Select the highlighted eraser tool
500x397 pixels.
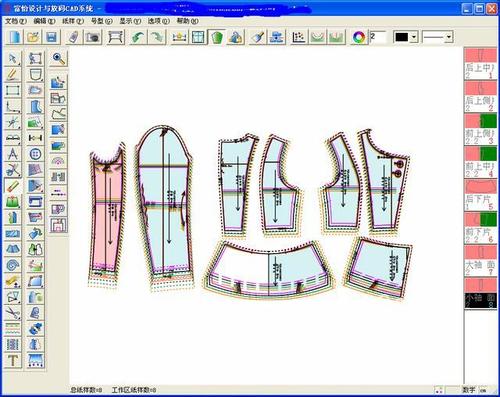point(13,186)
